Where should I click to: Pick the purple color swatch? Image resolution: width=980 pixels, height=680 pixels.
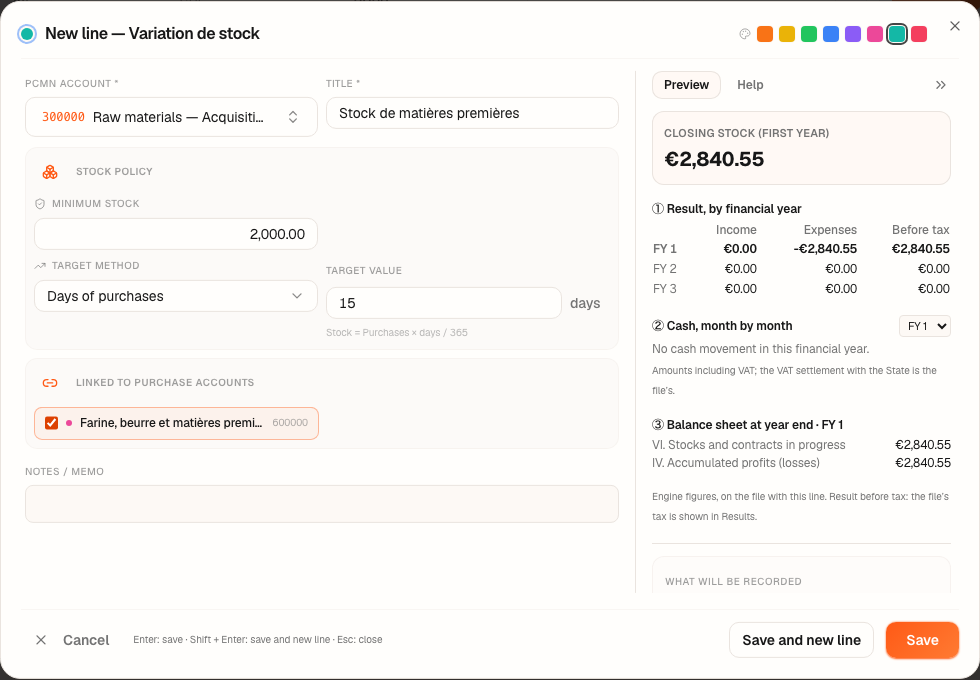pyautogui.click(x=852, y=34)
